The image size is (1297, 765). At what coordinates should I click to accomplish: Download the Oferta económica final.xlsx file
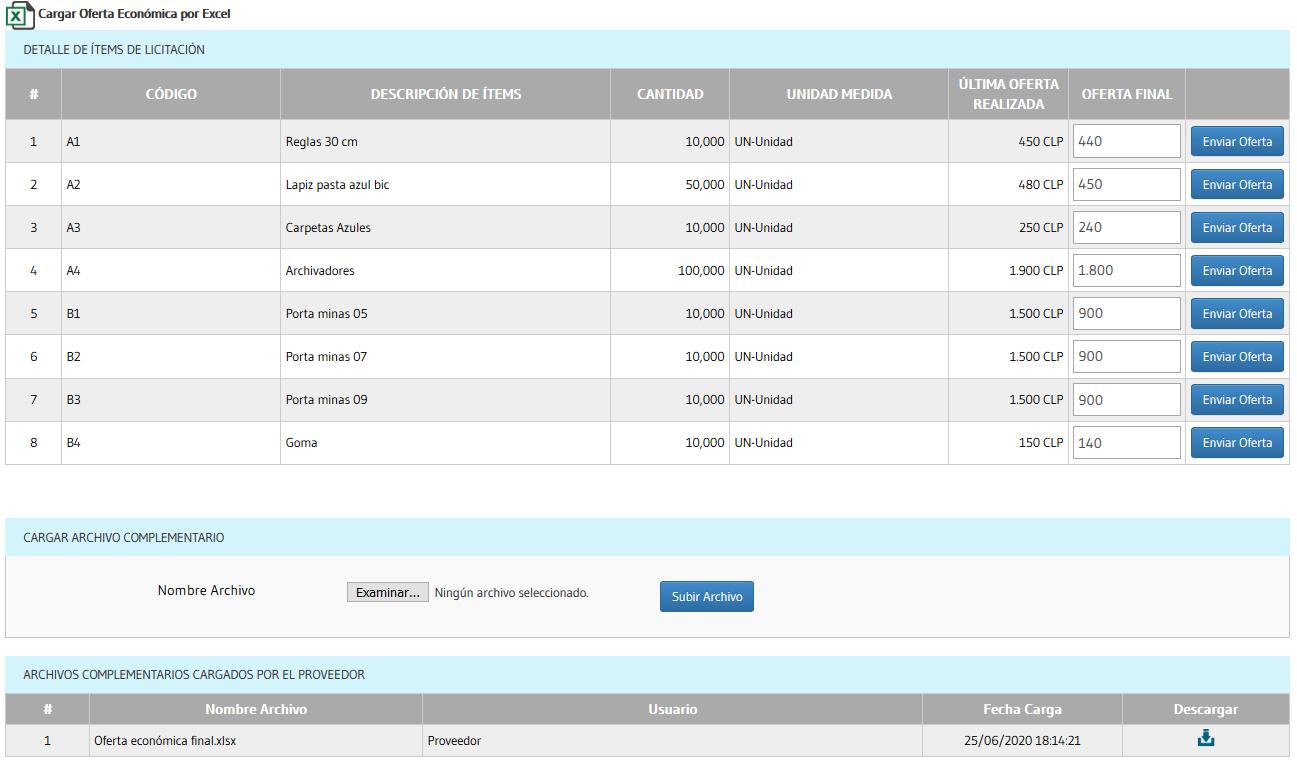point(1206,739)
